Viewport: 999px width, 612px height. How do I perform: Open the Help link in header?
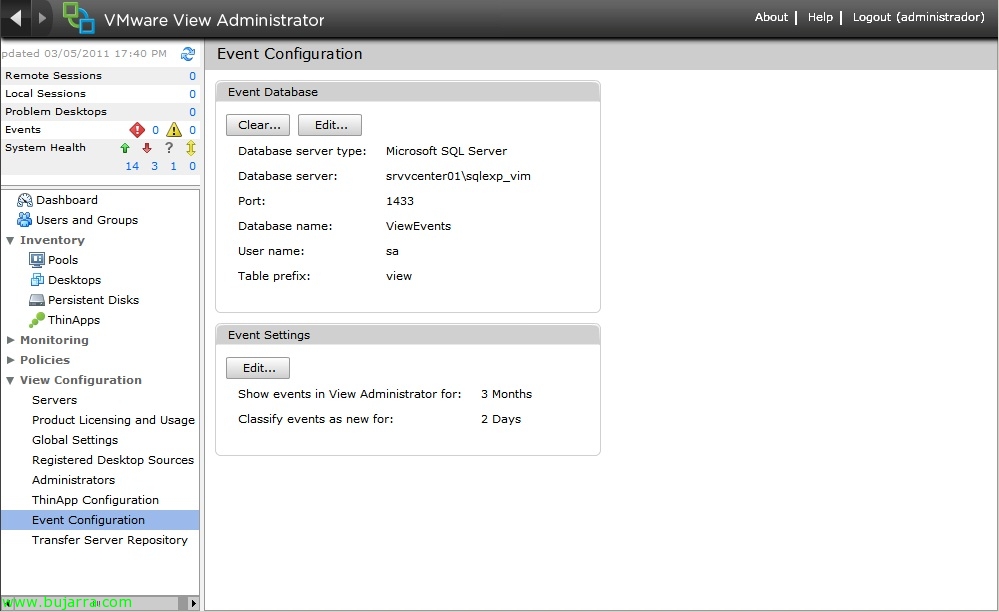click(820, 17)
